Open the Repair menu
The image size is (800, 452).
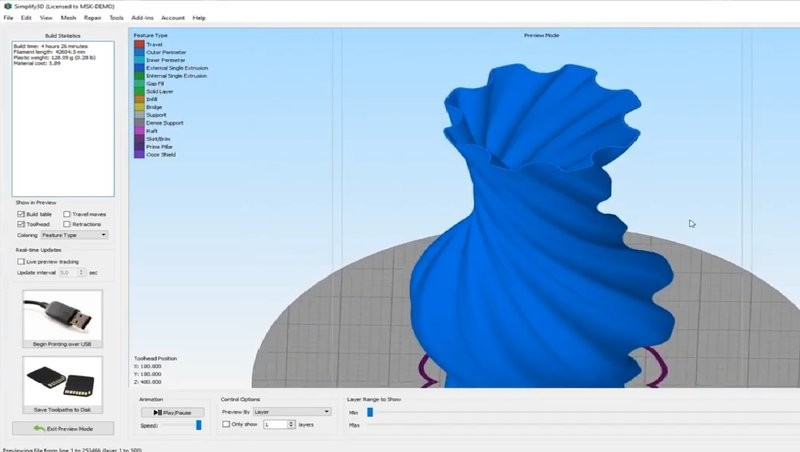pos(92,18)
